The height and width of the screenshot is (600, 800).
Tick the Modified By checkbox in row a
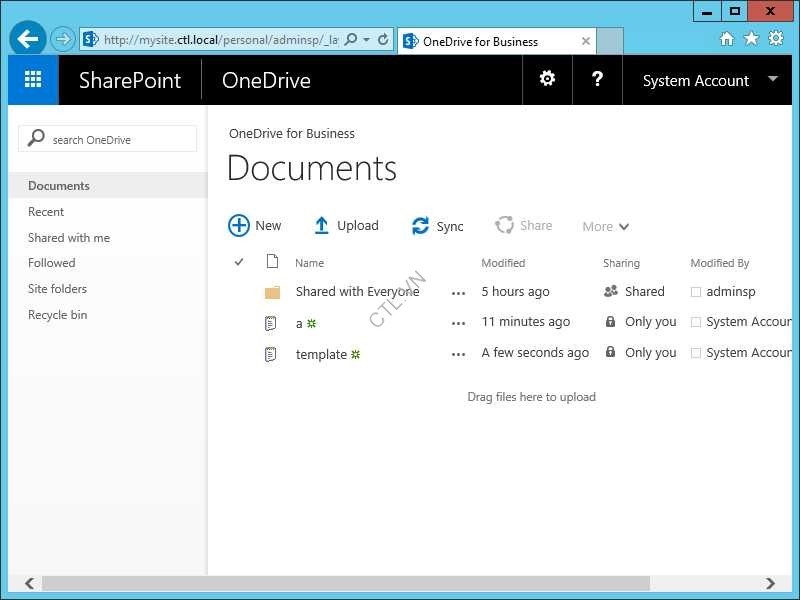coord(696,322)
